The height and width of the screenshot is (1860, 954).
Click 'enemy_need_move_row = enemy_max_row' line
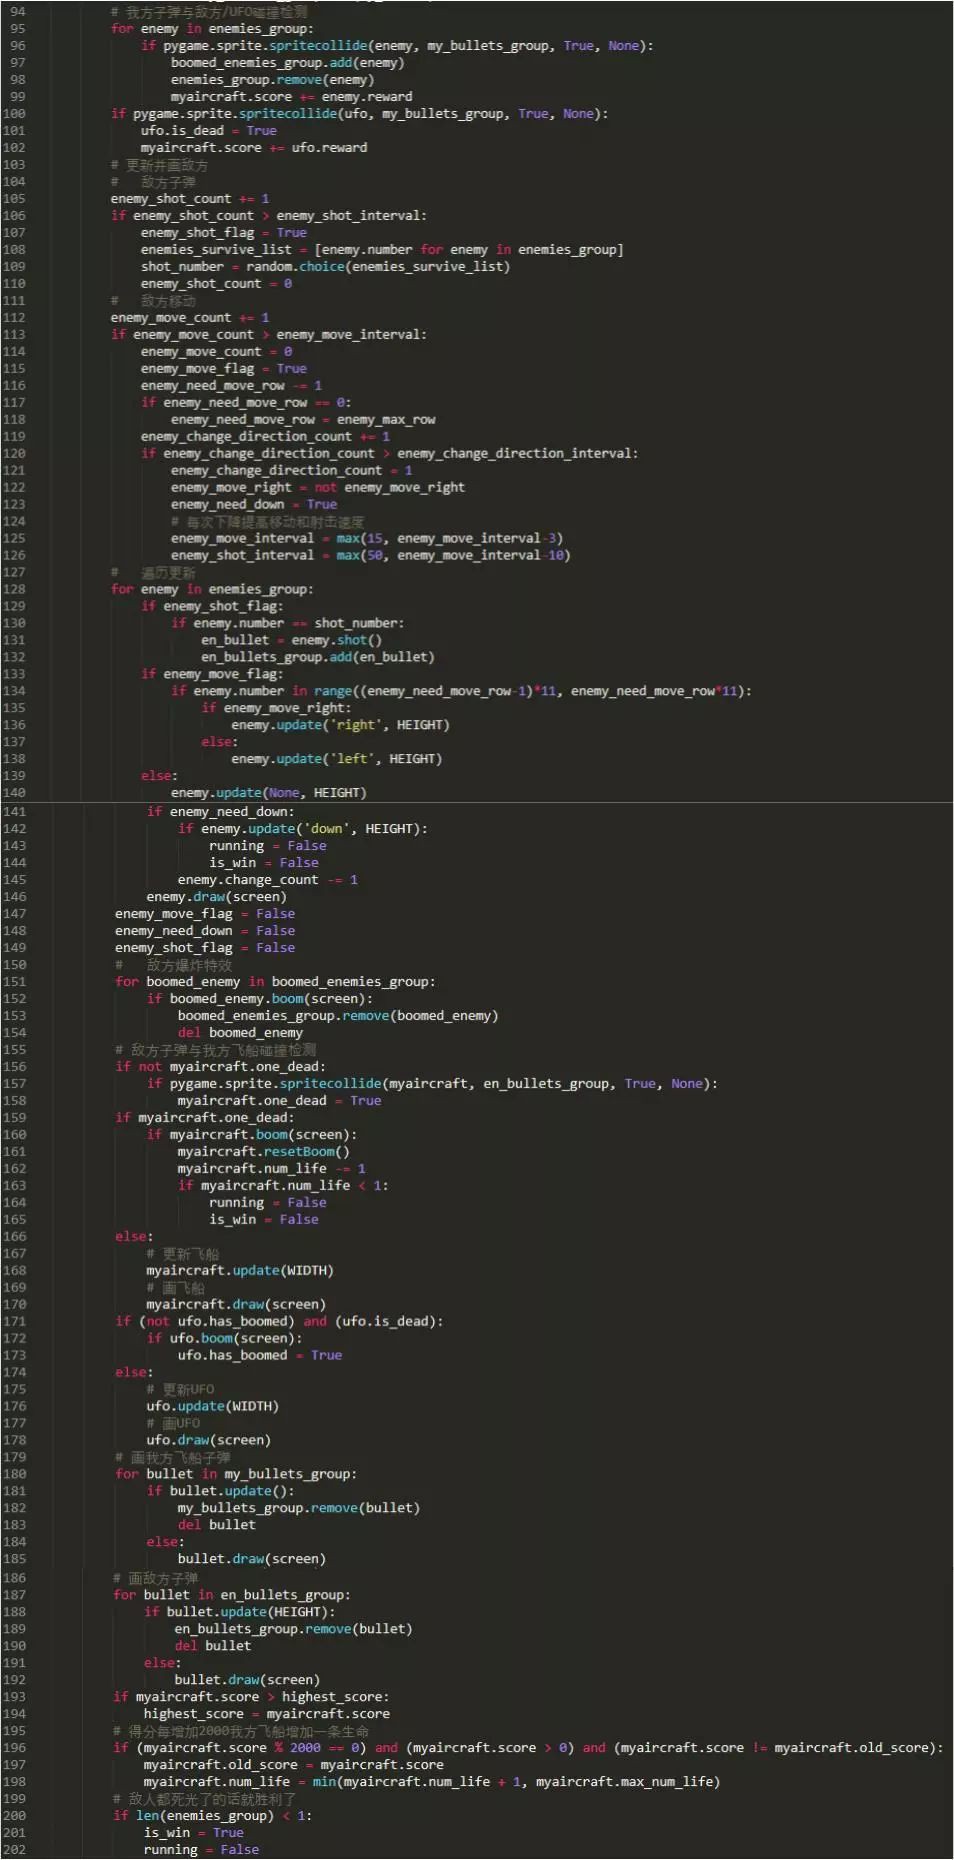coord(303,420)
